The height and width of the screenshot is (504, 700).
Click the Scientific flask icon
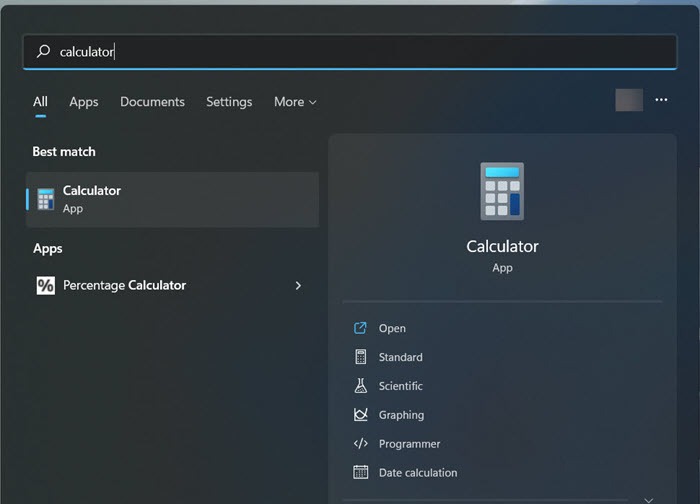(361, 386)
